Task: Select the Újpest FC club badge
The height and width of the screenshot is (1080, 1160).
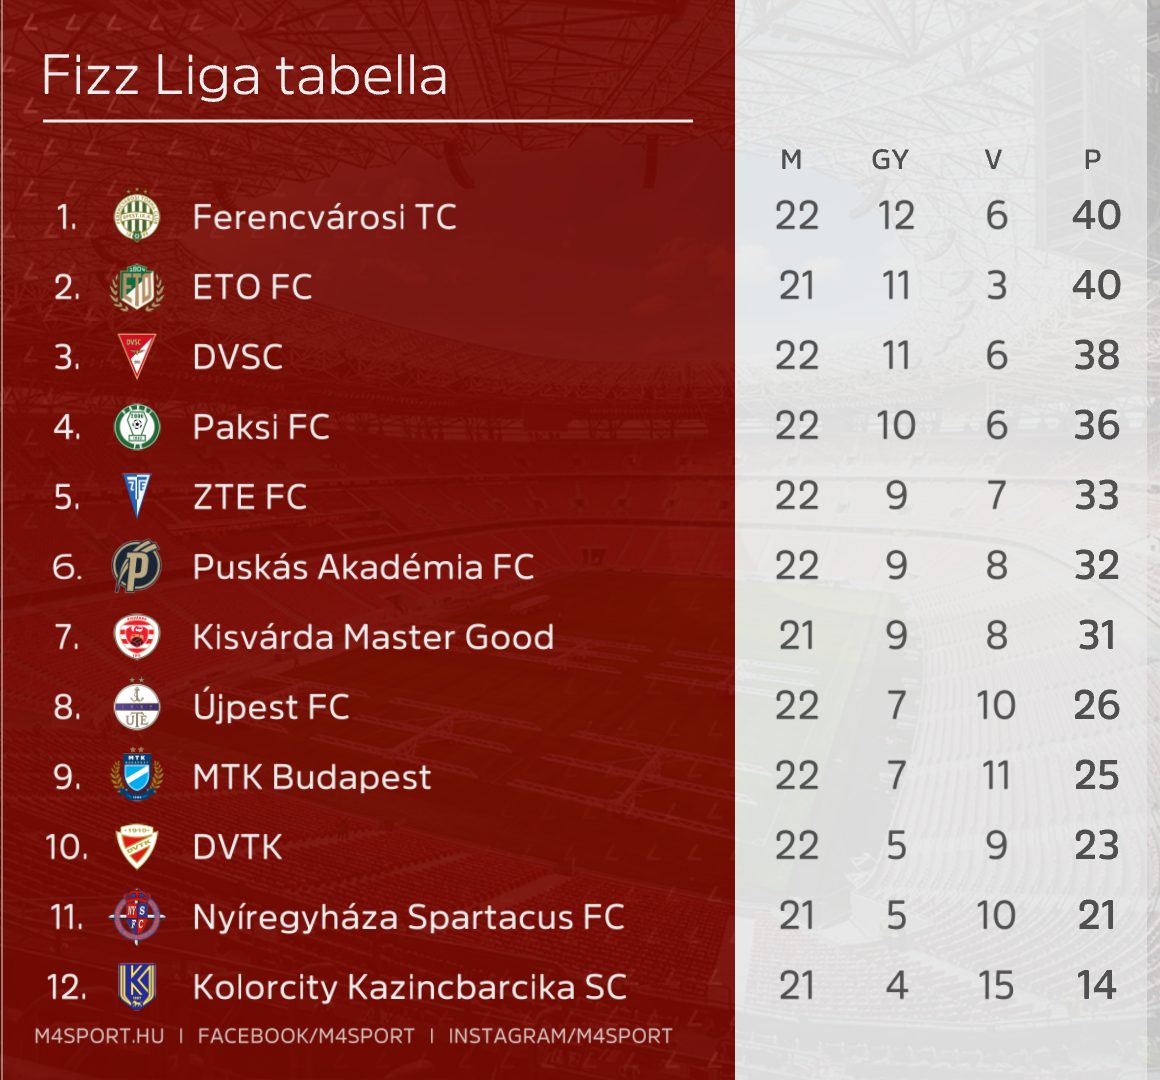Action: 137,706
